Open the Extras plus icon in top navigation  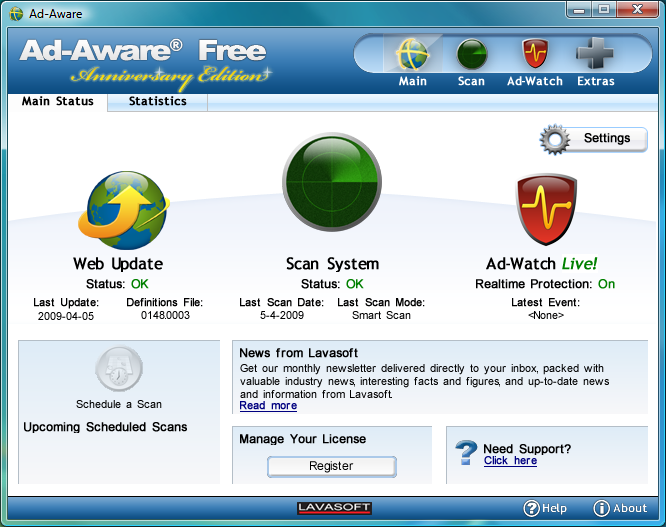(595, 53)
